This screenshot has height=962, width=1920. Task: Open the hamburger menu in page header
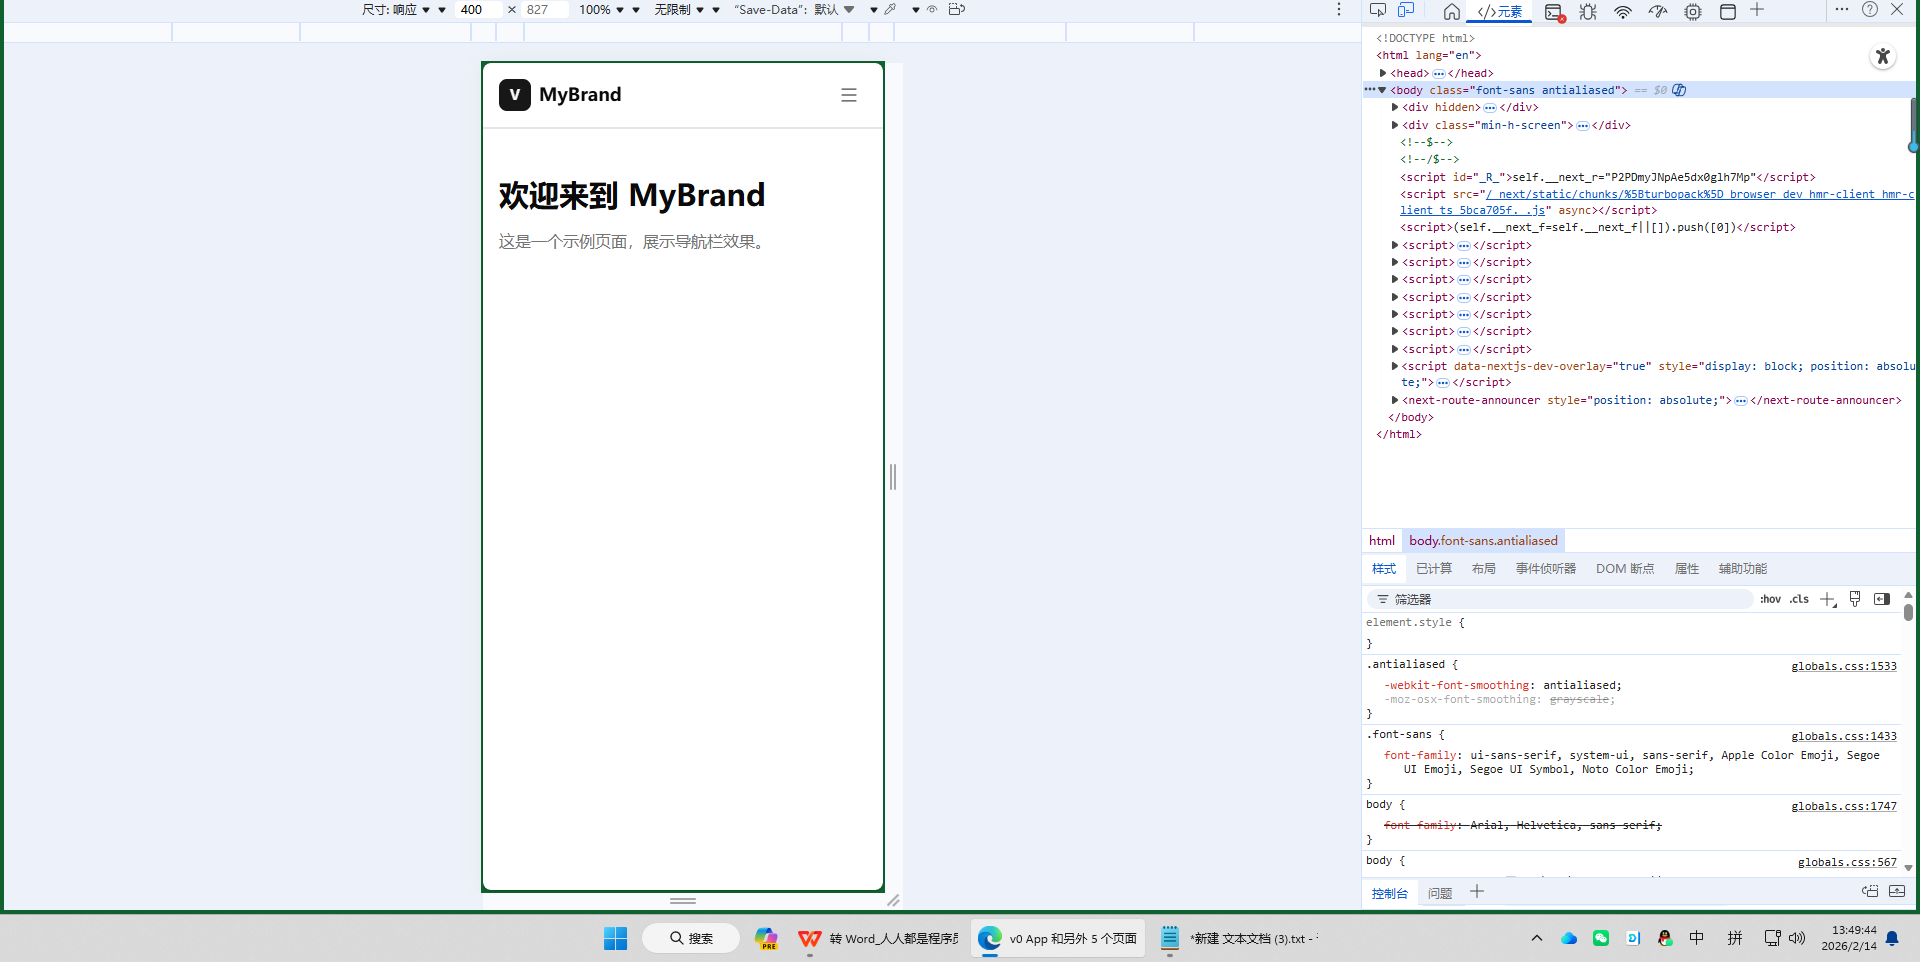[849, 95]
